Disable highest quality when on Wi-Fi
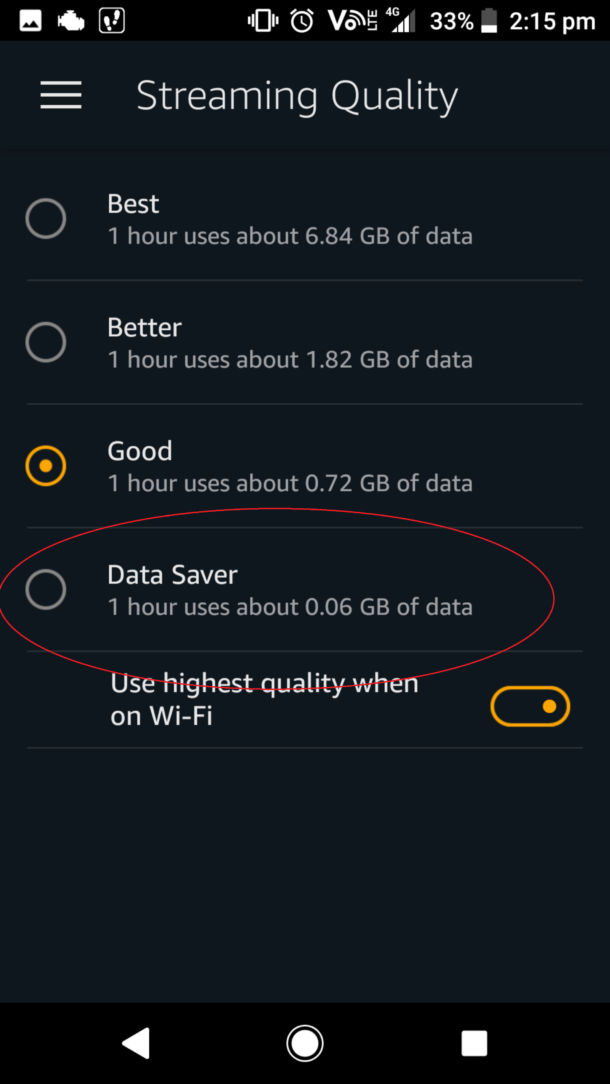This screenshot has height=1084, width=610. pos(530,706)
